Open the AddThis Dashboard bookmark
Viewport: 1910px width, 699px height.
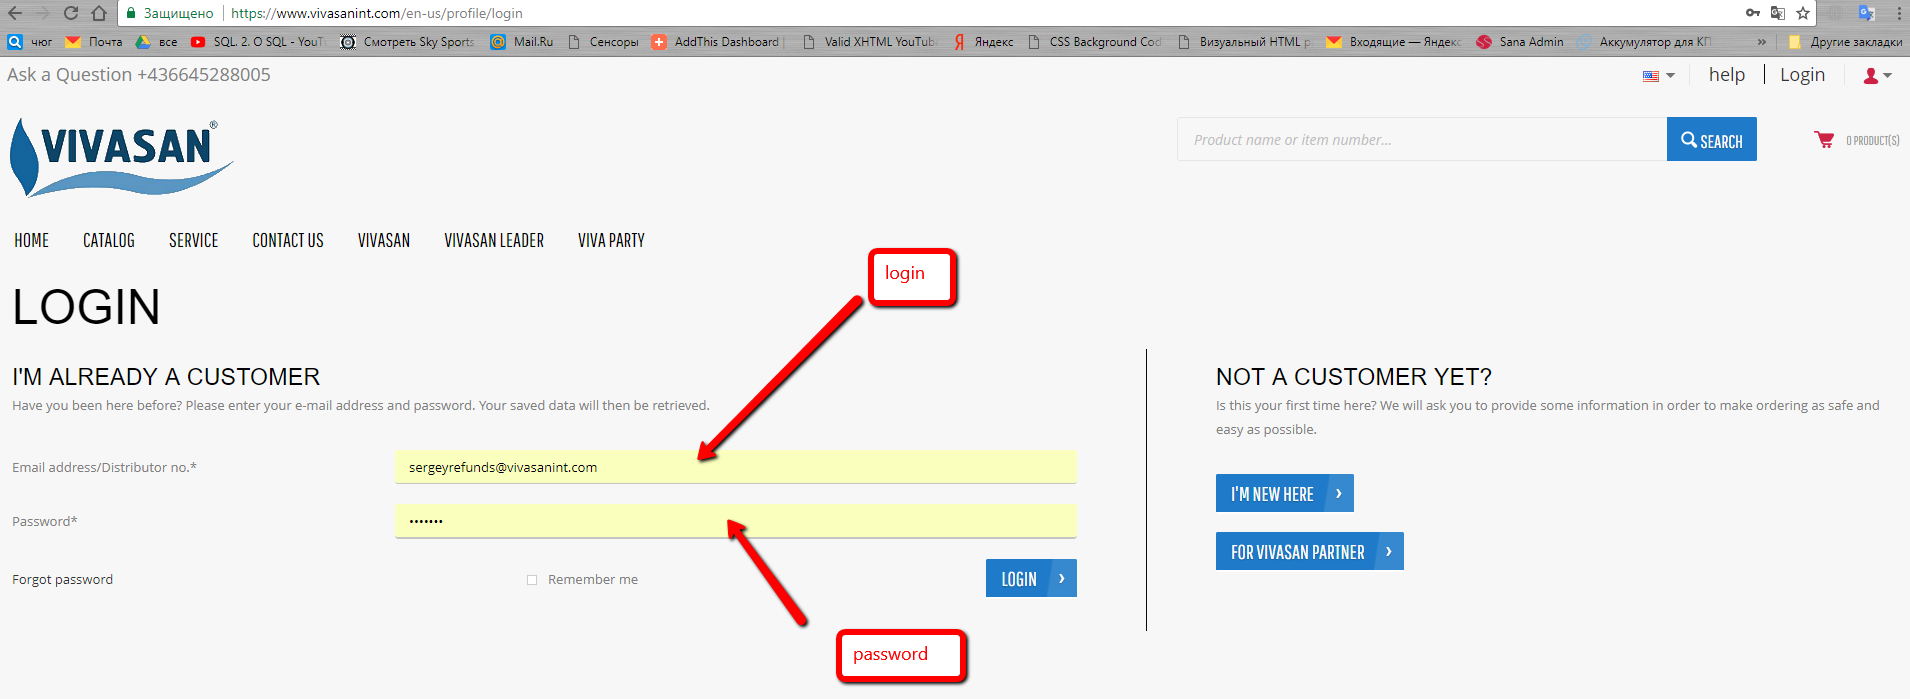[715, 42]
